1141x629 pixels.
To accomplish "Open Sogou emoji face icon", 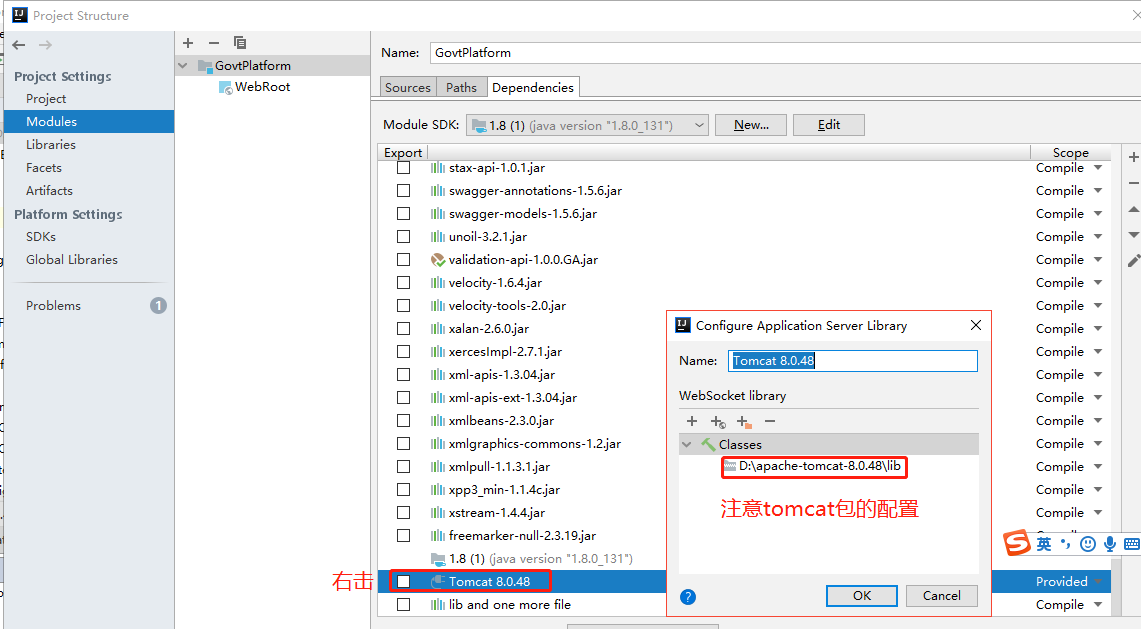I will pos(1088,544).
